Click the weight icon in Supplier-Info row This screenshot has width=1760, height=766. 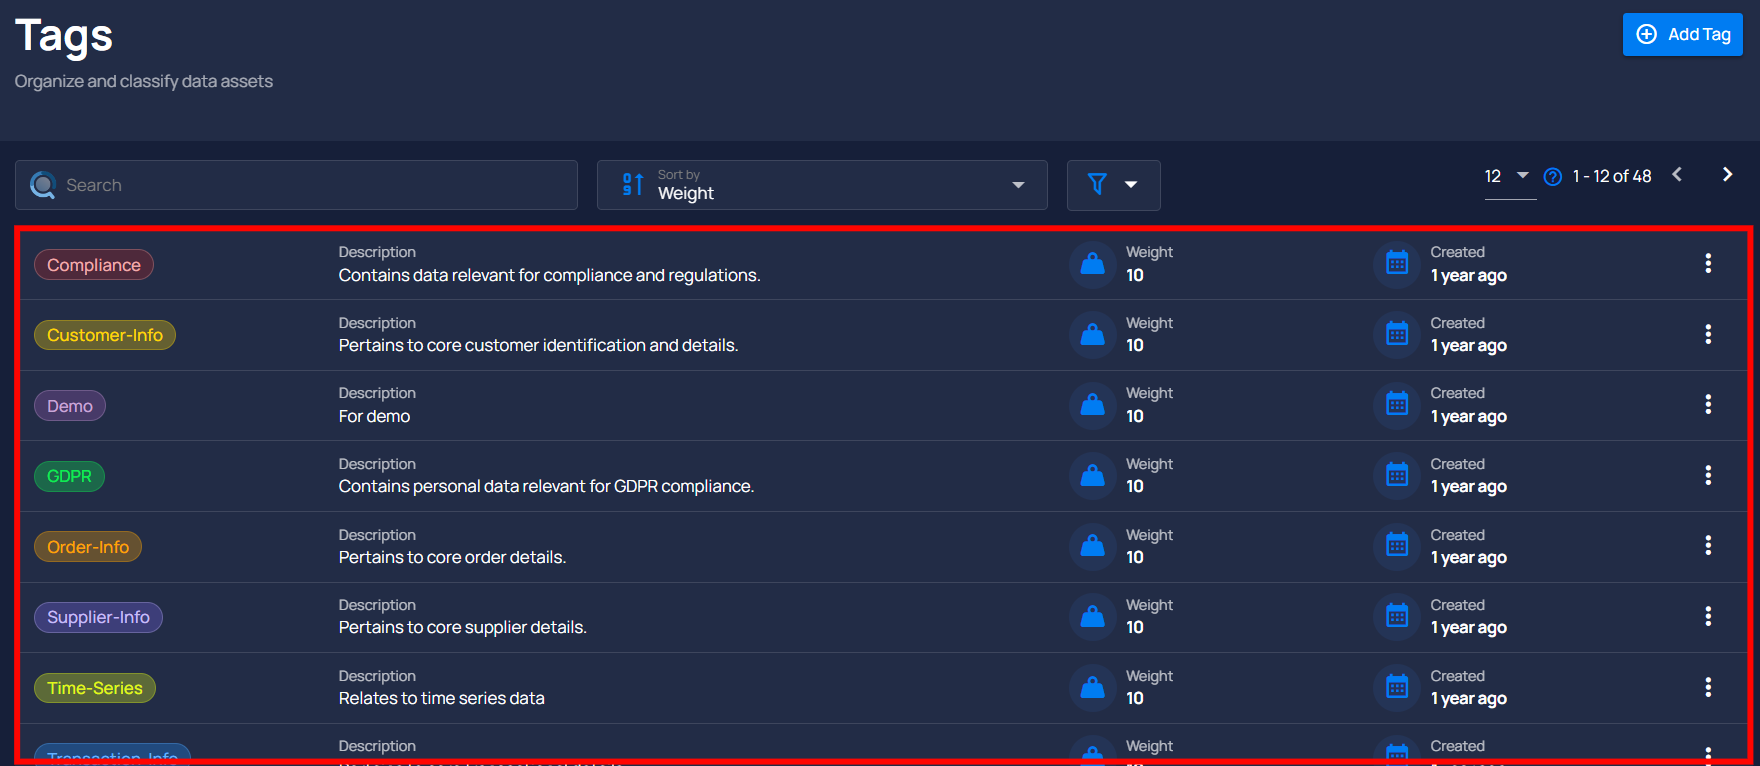(1093, 616)
